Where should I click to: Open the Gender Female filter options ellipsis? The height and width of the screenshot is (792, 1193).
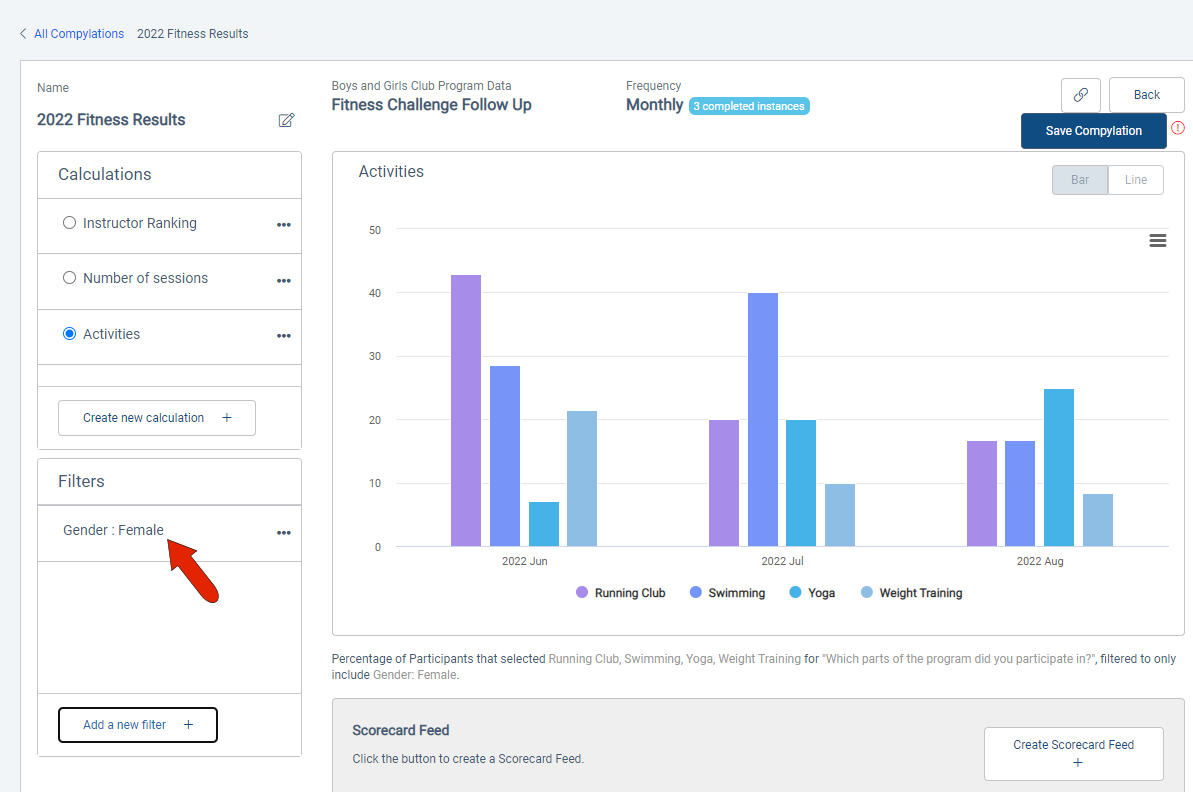[x=284, y=533]
